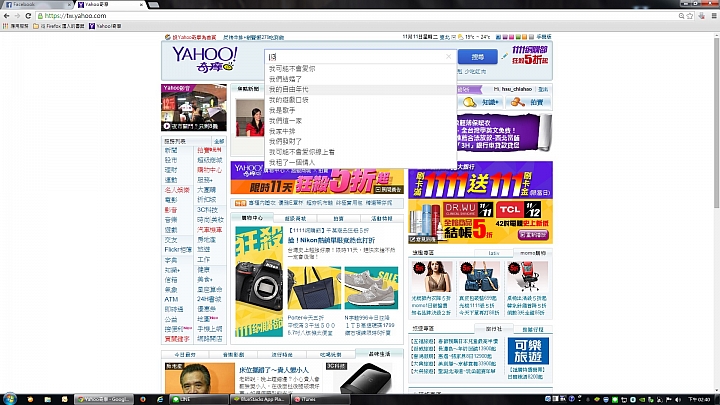Open the red office chair product thumbnail
The image size is (720, 405).
coord(527,276)
